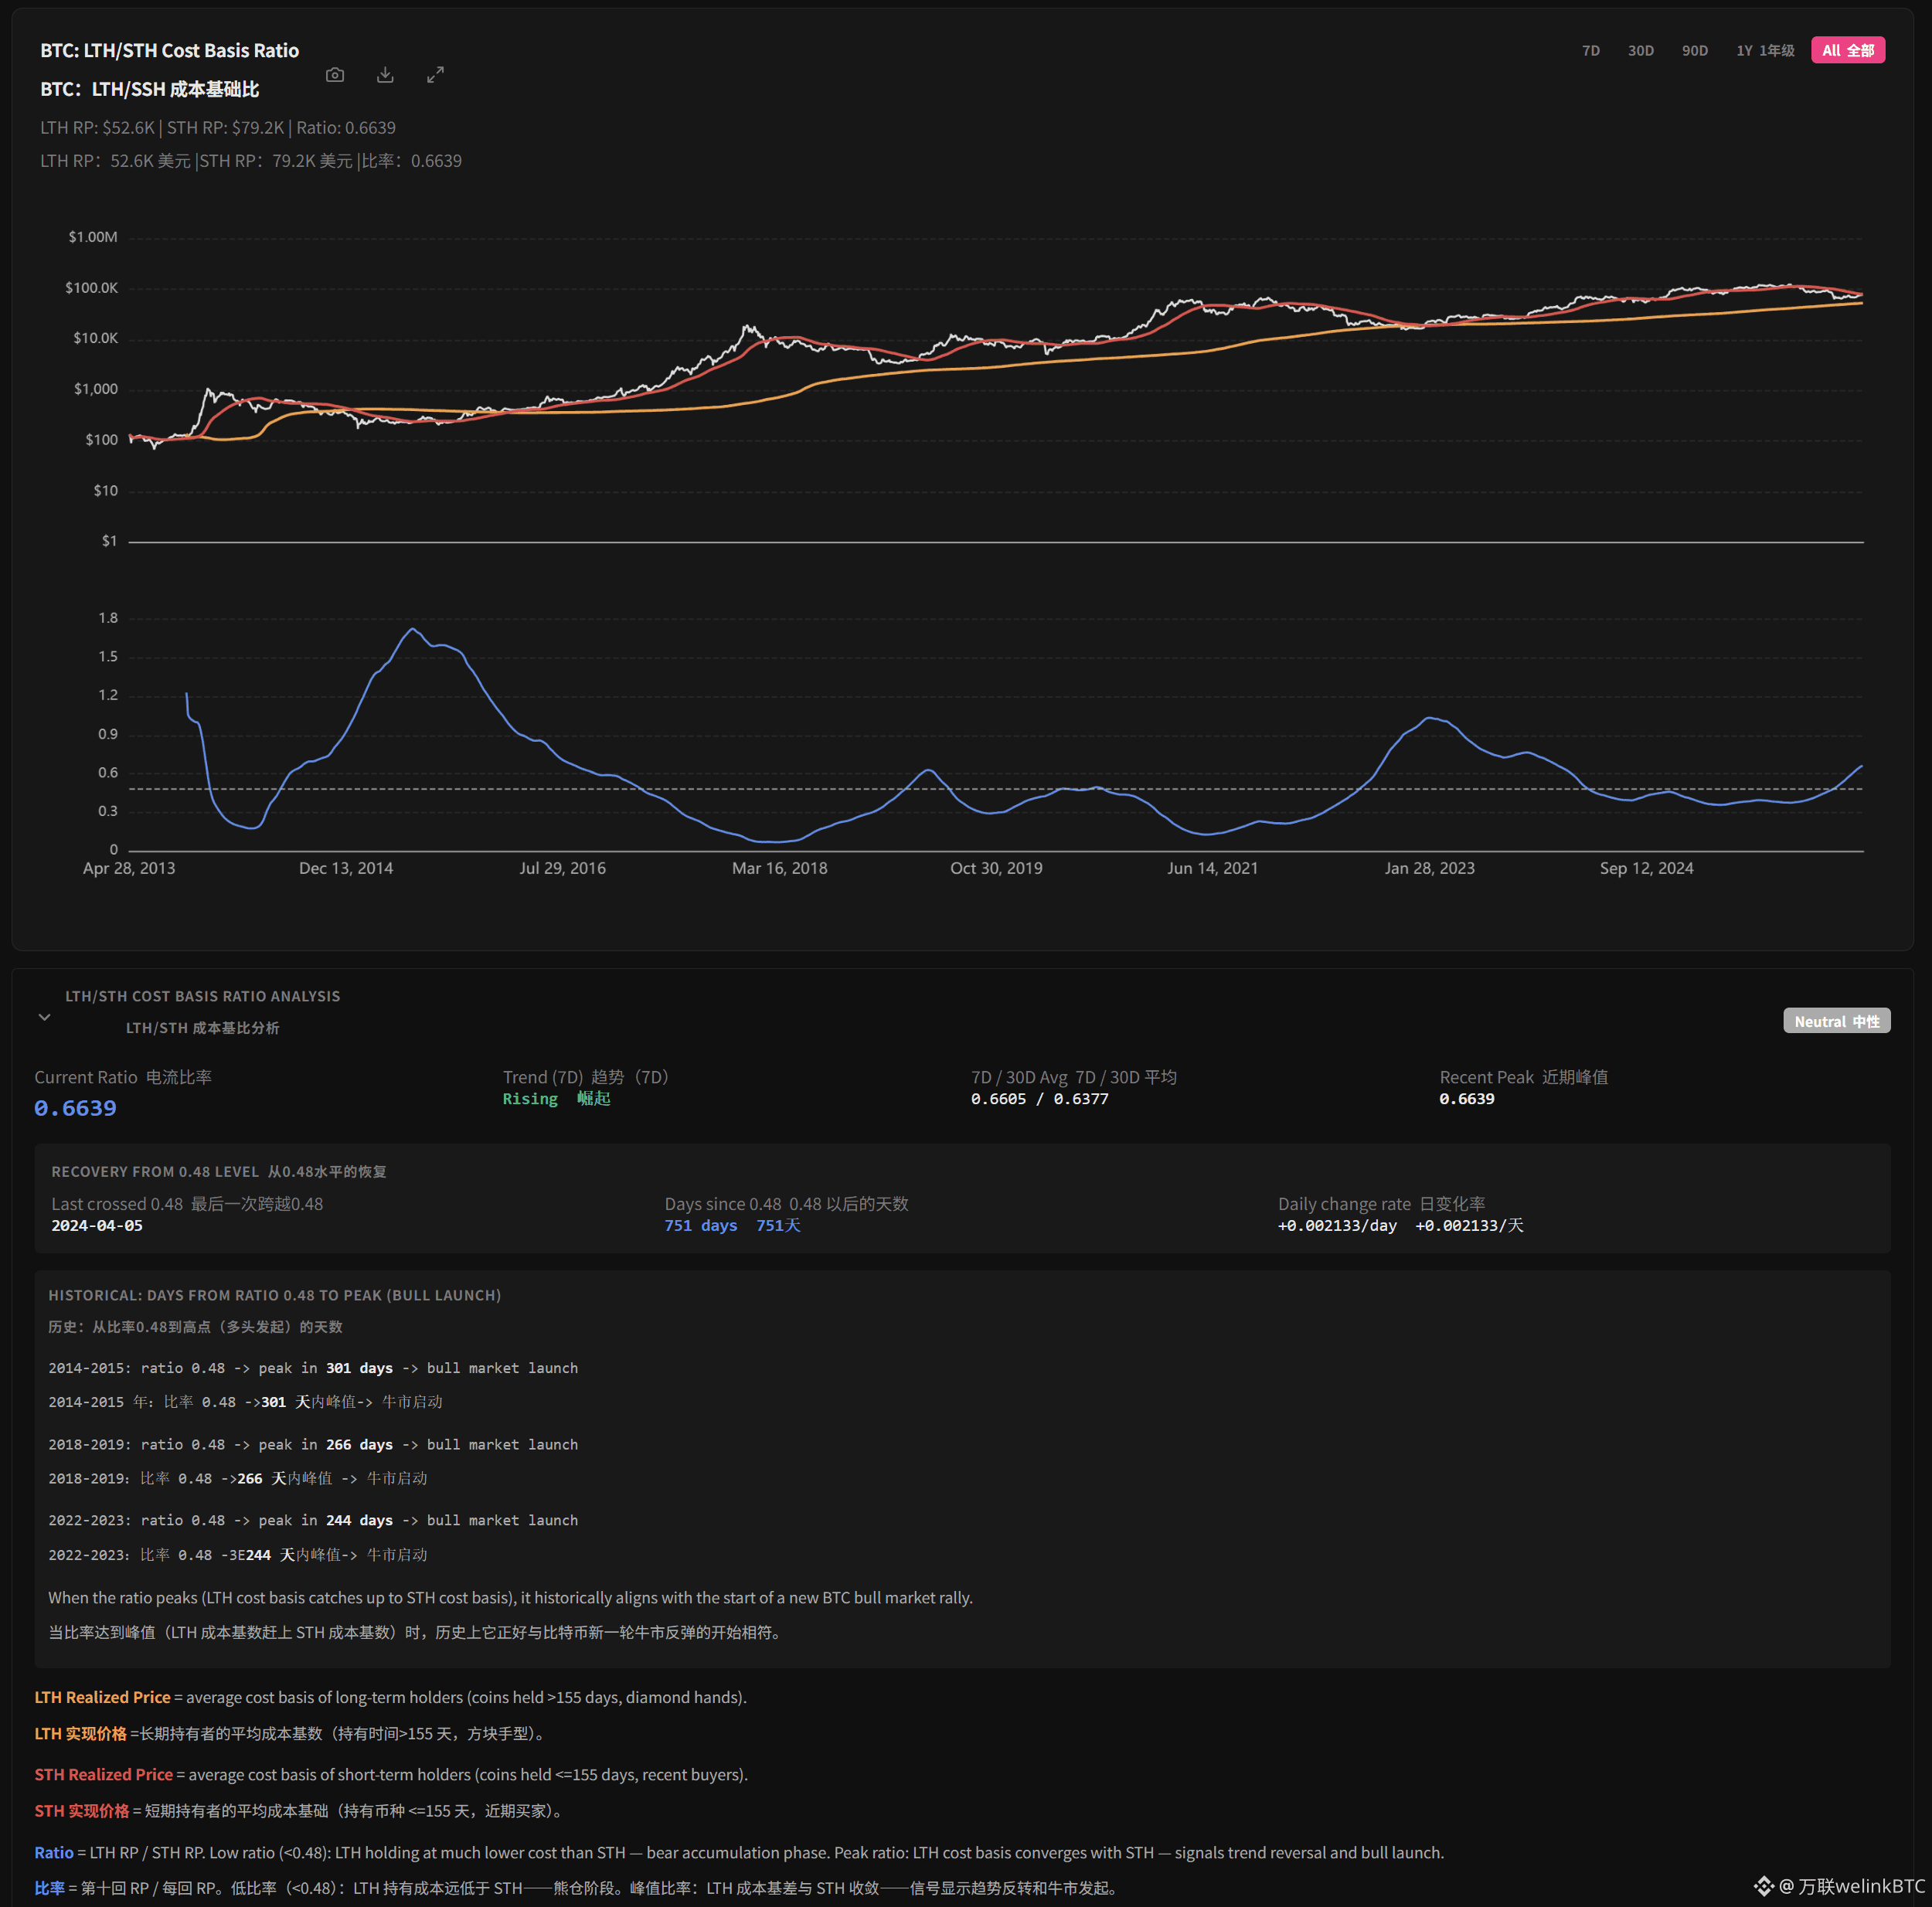Image resolution: width=1932 pixels, height=1907 pixels.
Task: Click the Last crossed 0.48 label
Action: 117,1204
